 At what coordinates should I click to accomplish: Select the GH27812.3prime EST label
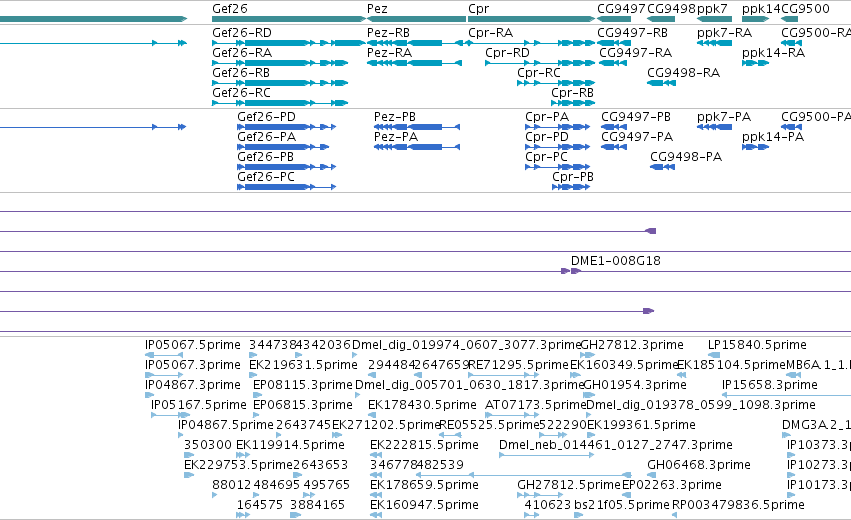632,345
